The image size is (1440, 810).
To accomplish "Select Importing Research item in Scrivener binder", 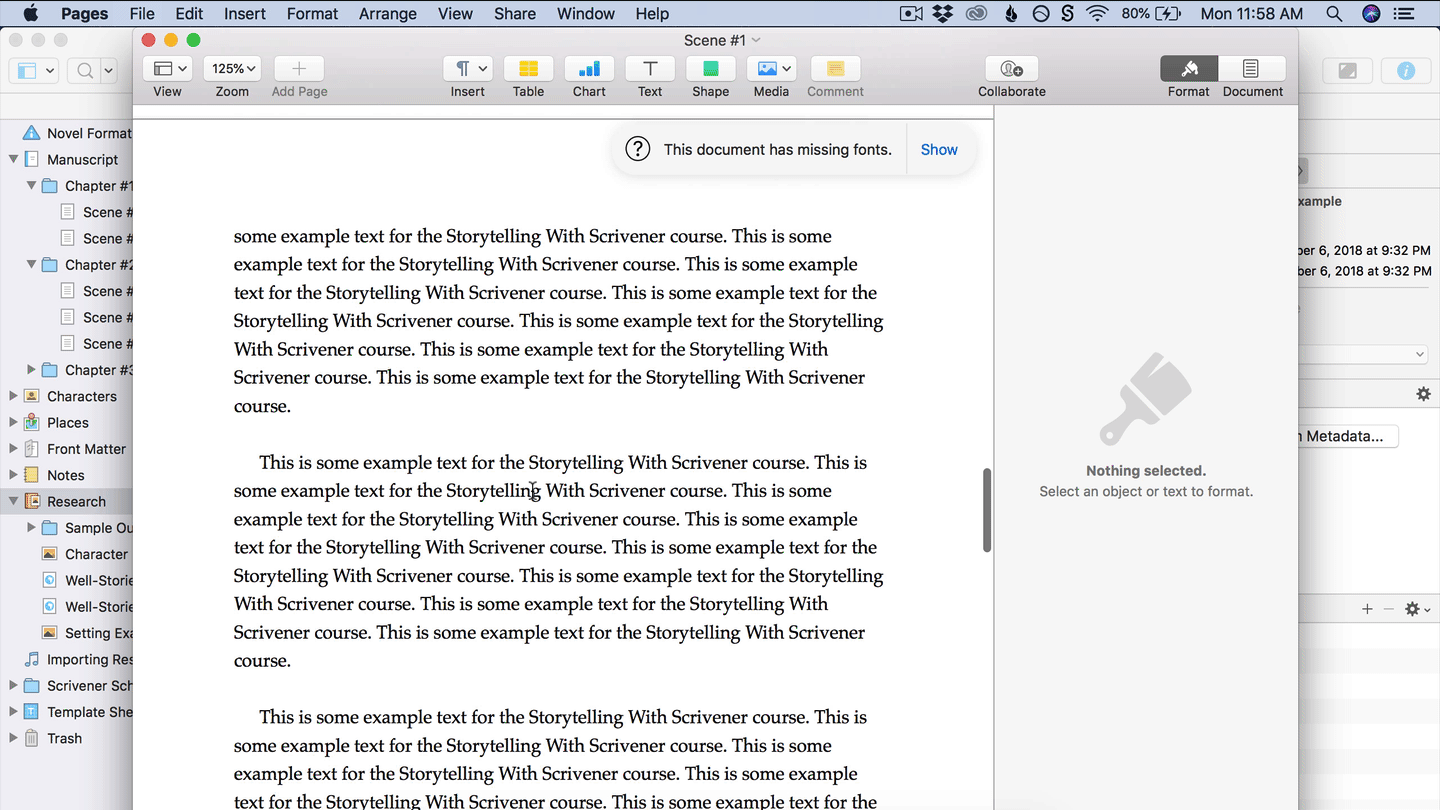I will (x=77, y=659).
